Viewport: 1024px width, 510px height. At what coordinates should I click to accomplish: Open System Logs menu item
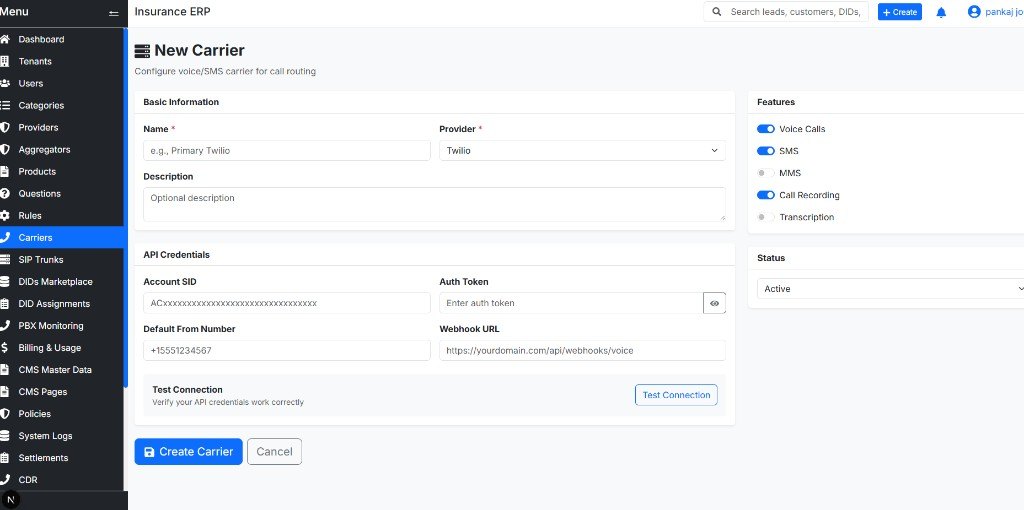61,436
